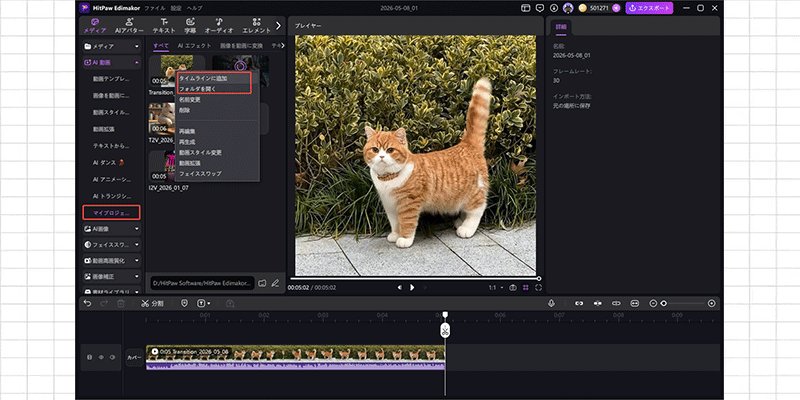Play the video in the player

pos(412,288)
